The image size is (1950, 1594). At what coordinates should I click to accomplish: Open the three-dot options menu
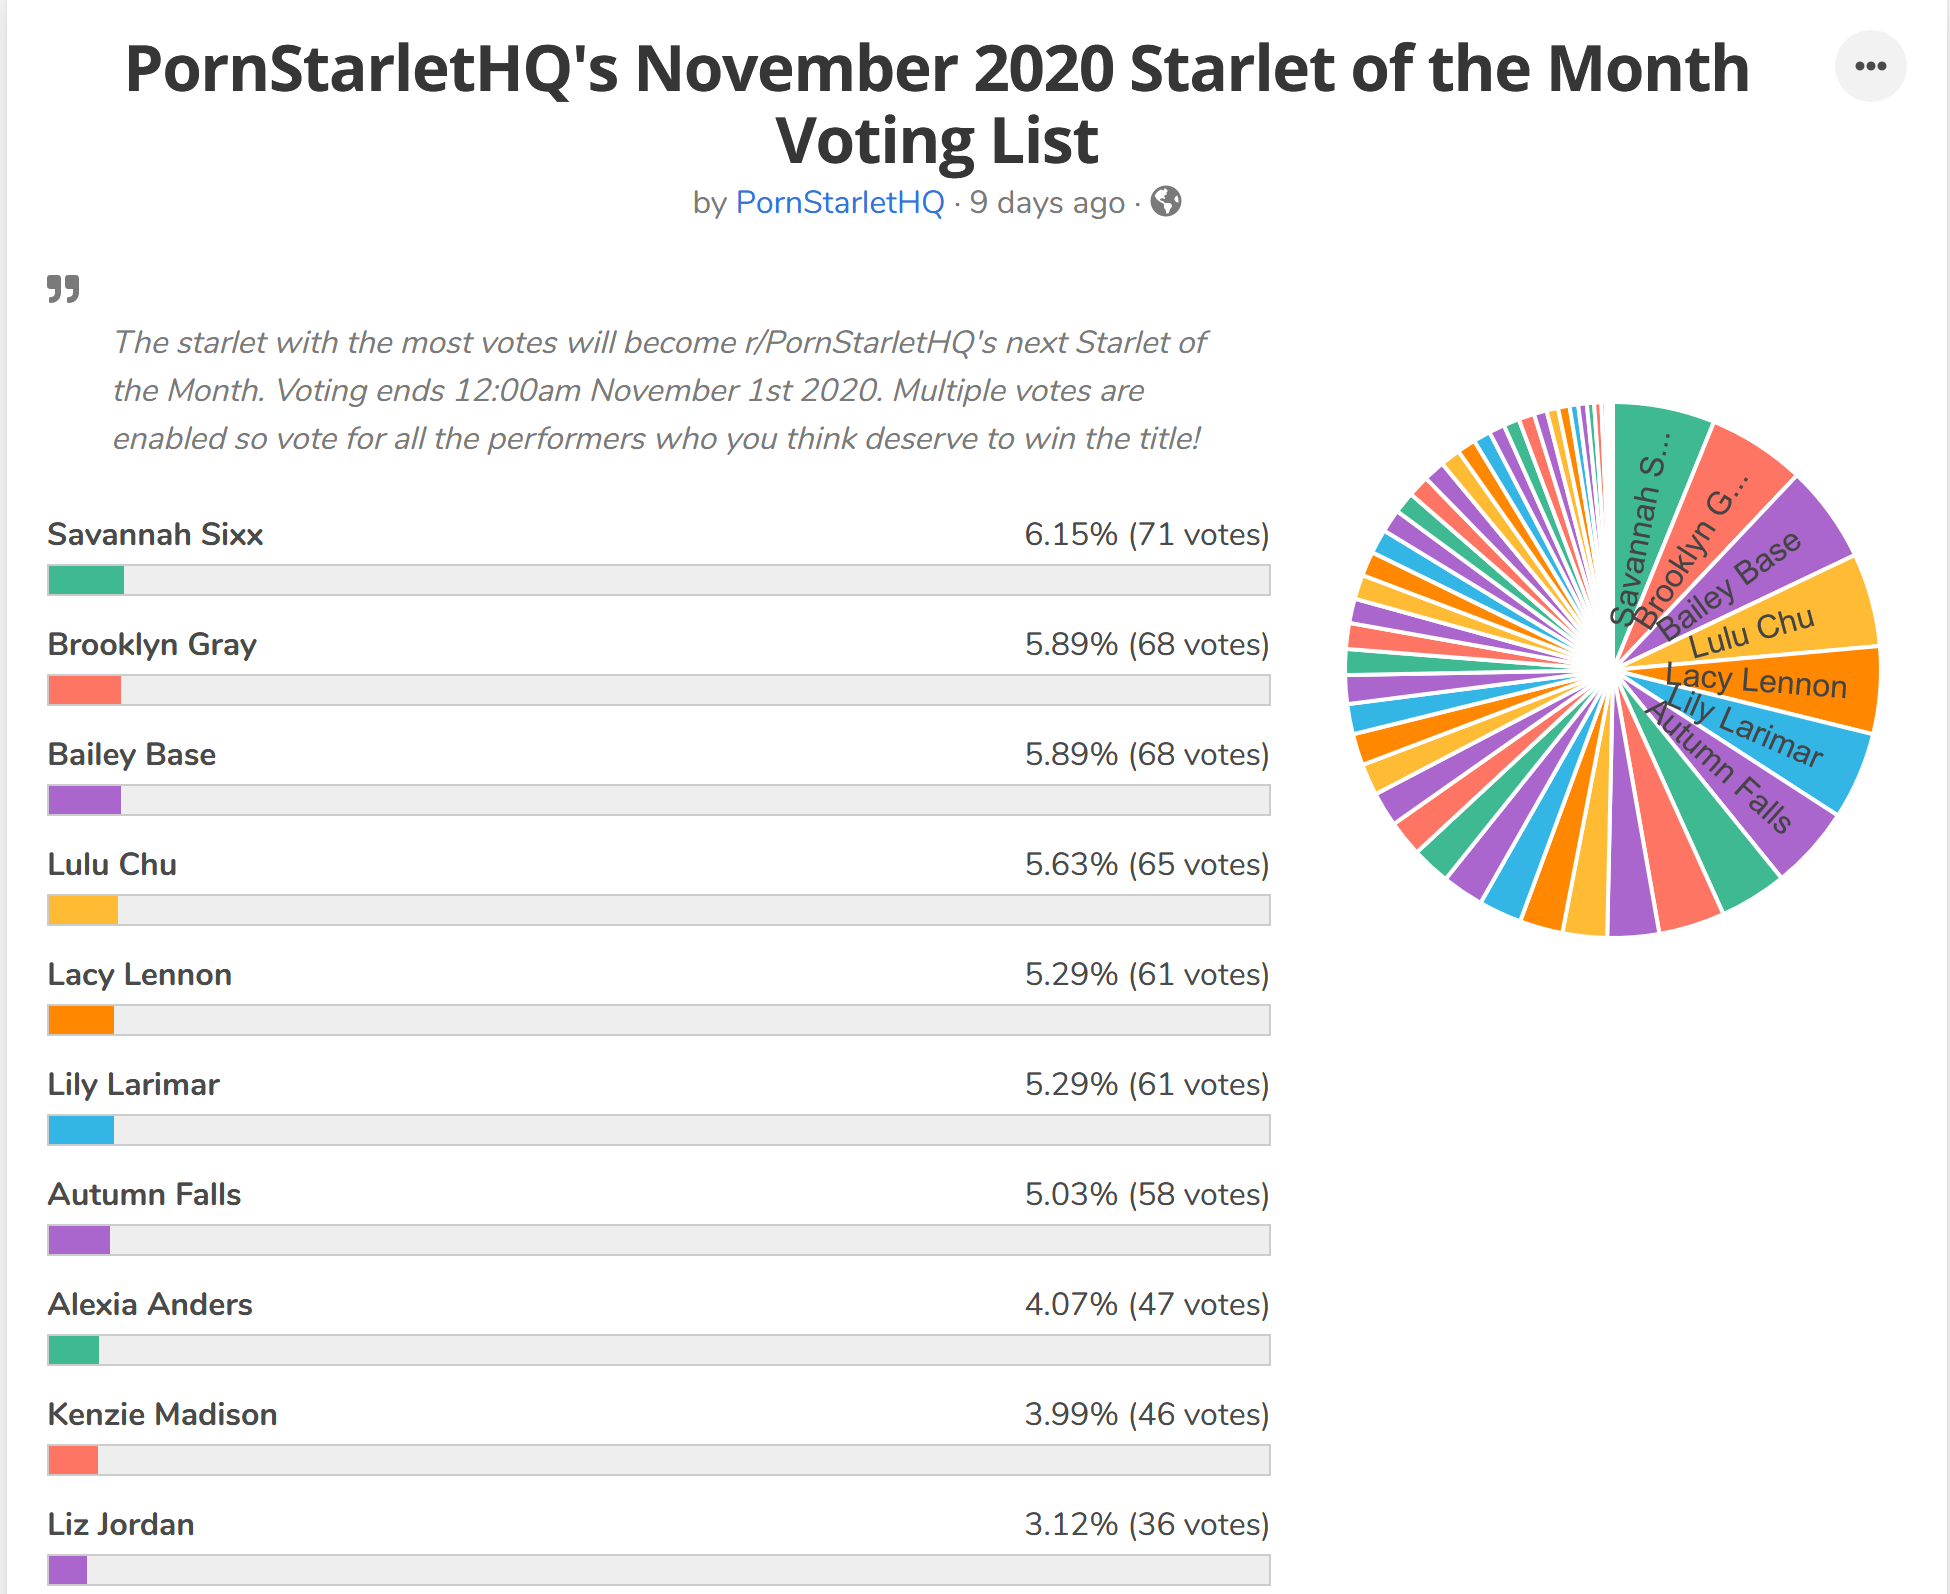[x=1871, y=66]
